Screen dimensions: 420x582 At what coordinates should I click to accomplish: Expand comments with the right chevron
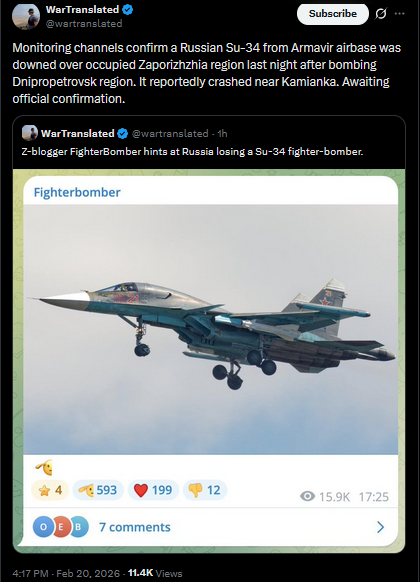380,527
